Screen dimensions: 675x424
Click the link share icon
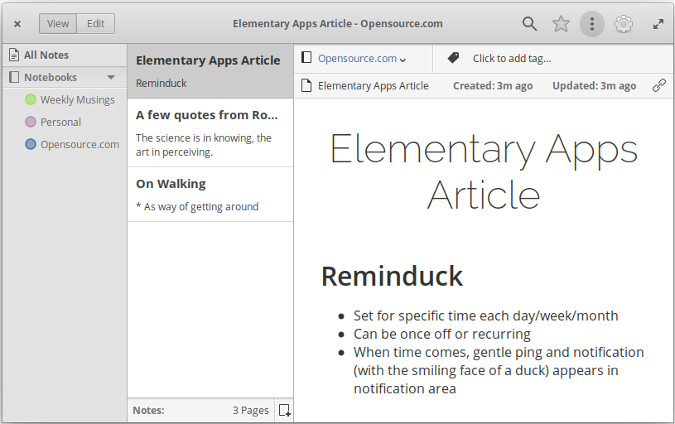[659, 86]
